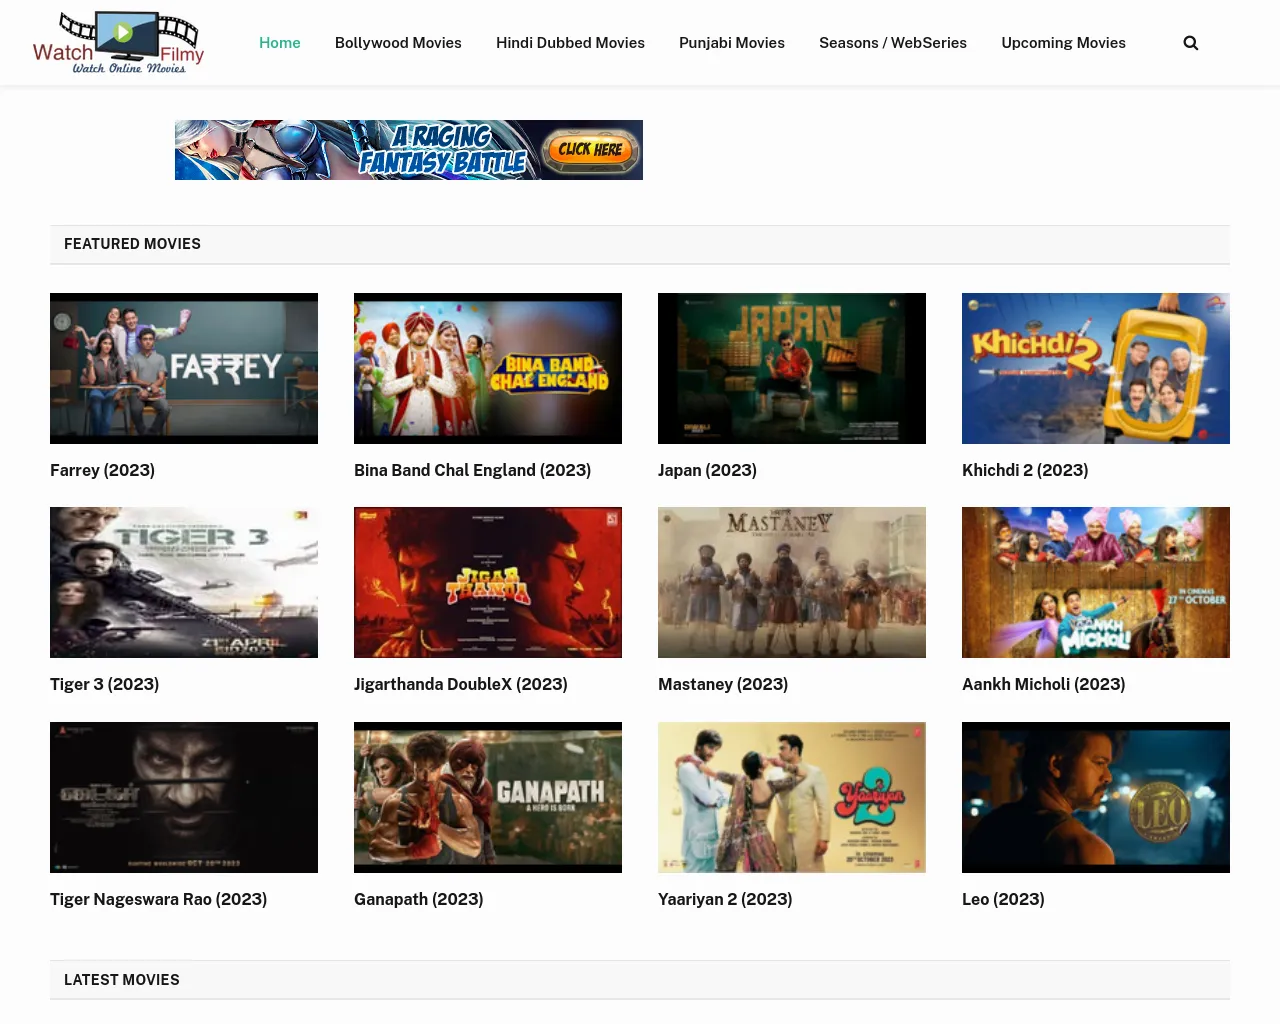Click the Raging Fantasy Battle ad banner
The height and width of the screenshot is (1024, 1280).
[409, 150]
